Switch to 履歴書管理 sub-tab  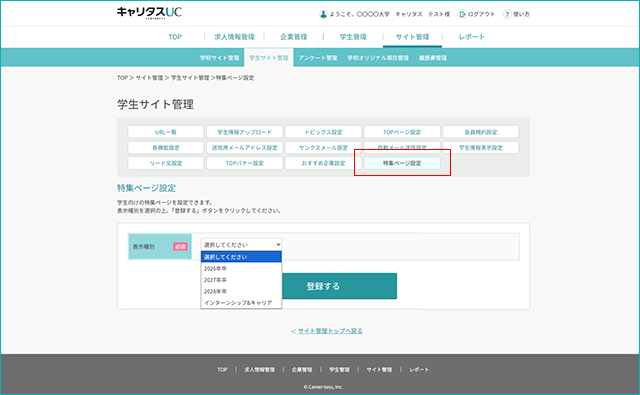[433, 58]
